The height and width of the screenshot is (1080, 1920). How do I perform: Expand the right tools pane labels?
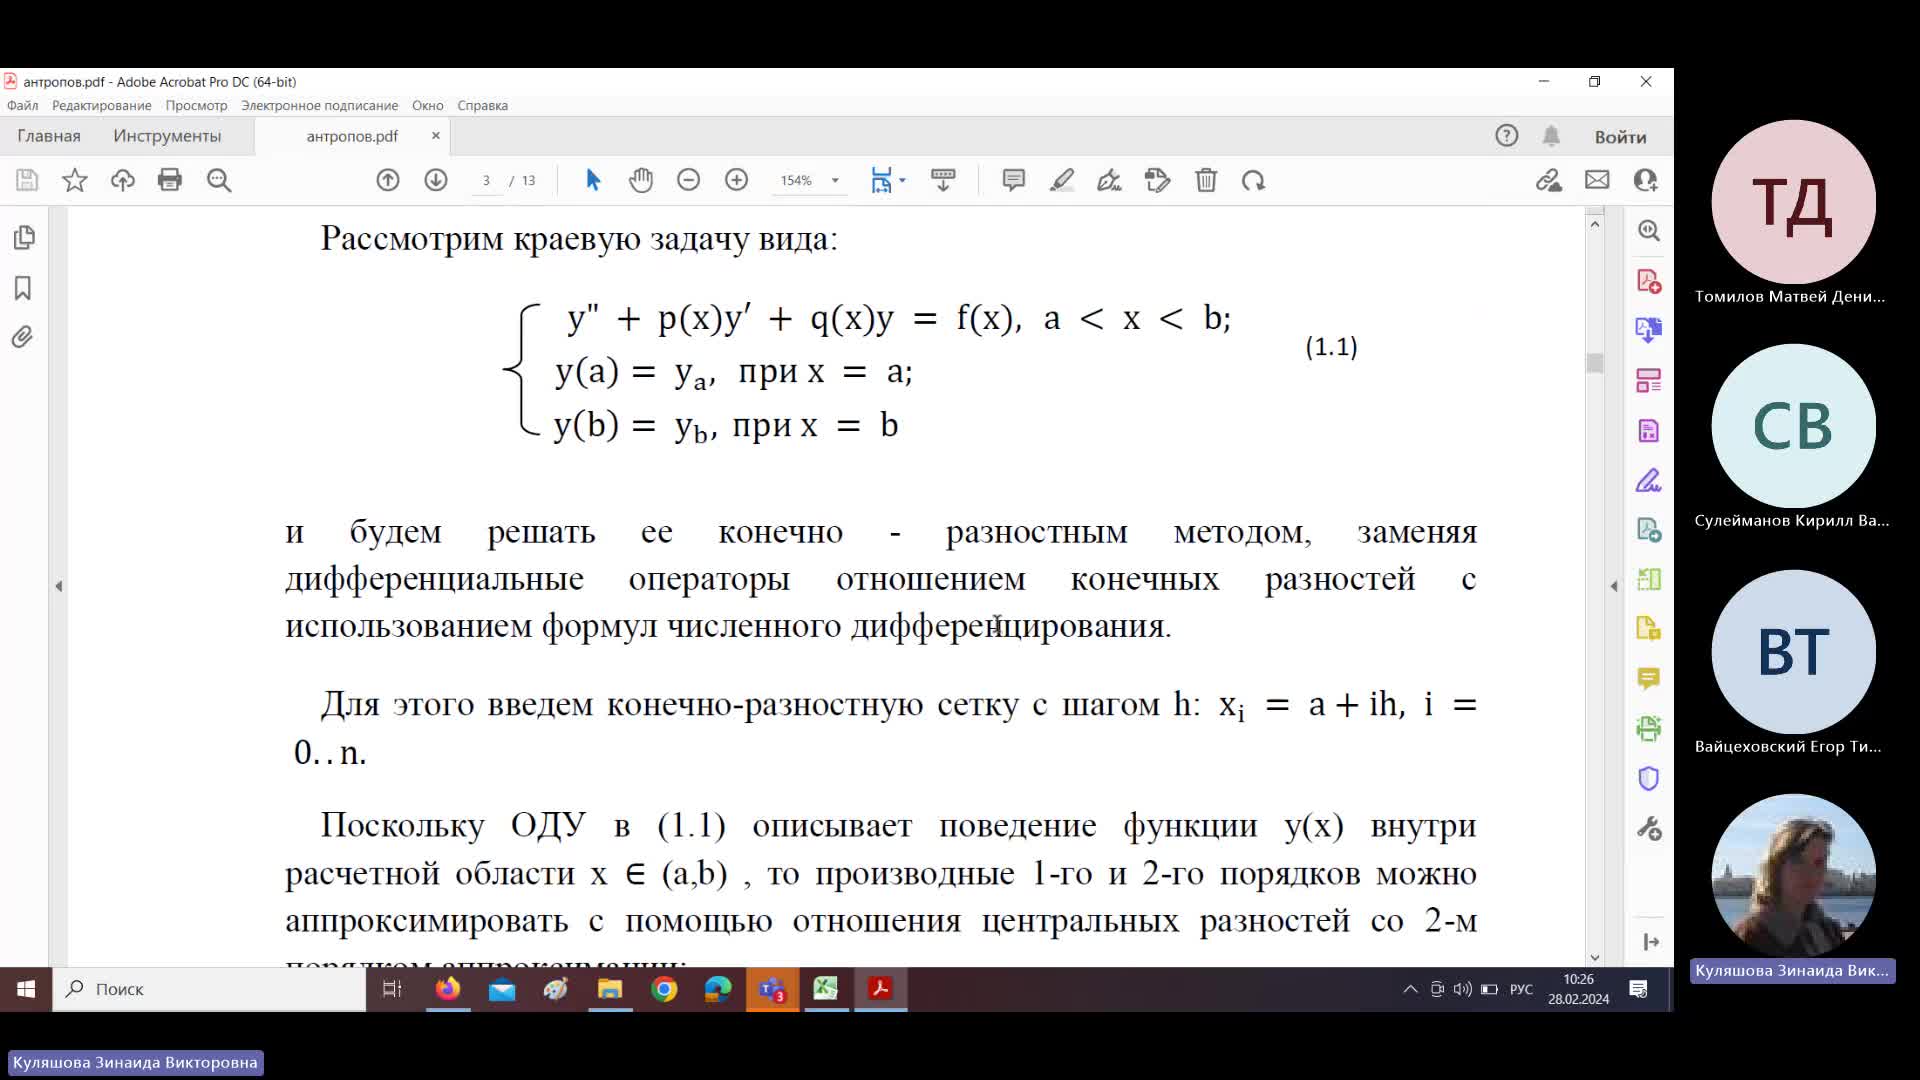[x=1650, y=942]
